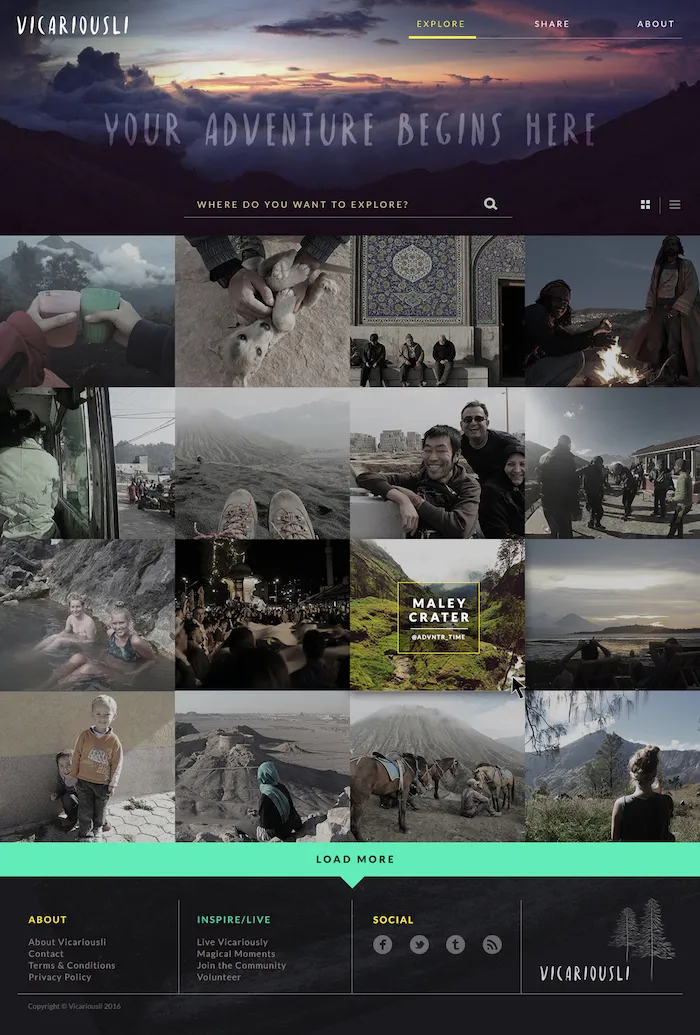The height and width of the screenshot is (1035, 700).
Task: Click the Load More button
Action: click(x=350, y=859)
